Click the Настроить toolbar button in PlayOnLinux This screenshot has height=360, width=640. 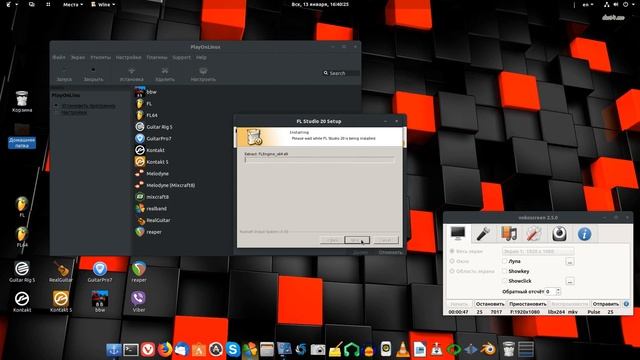click(203, 75)
